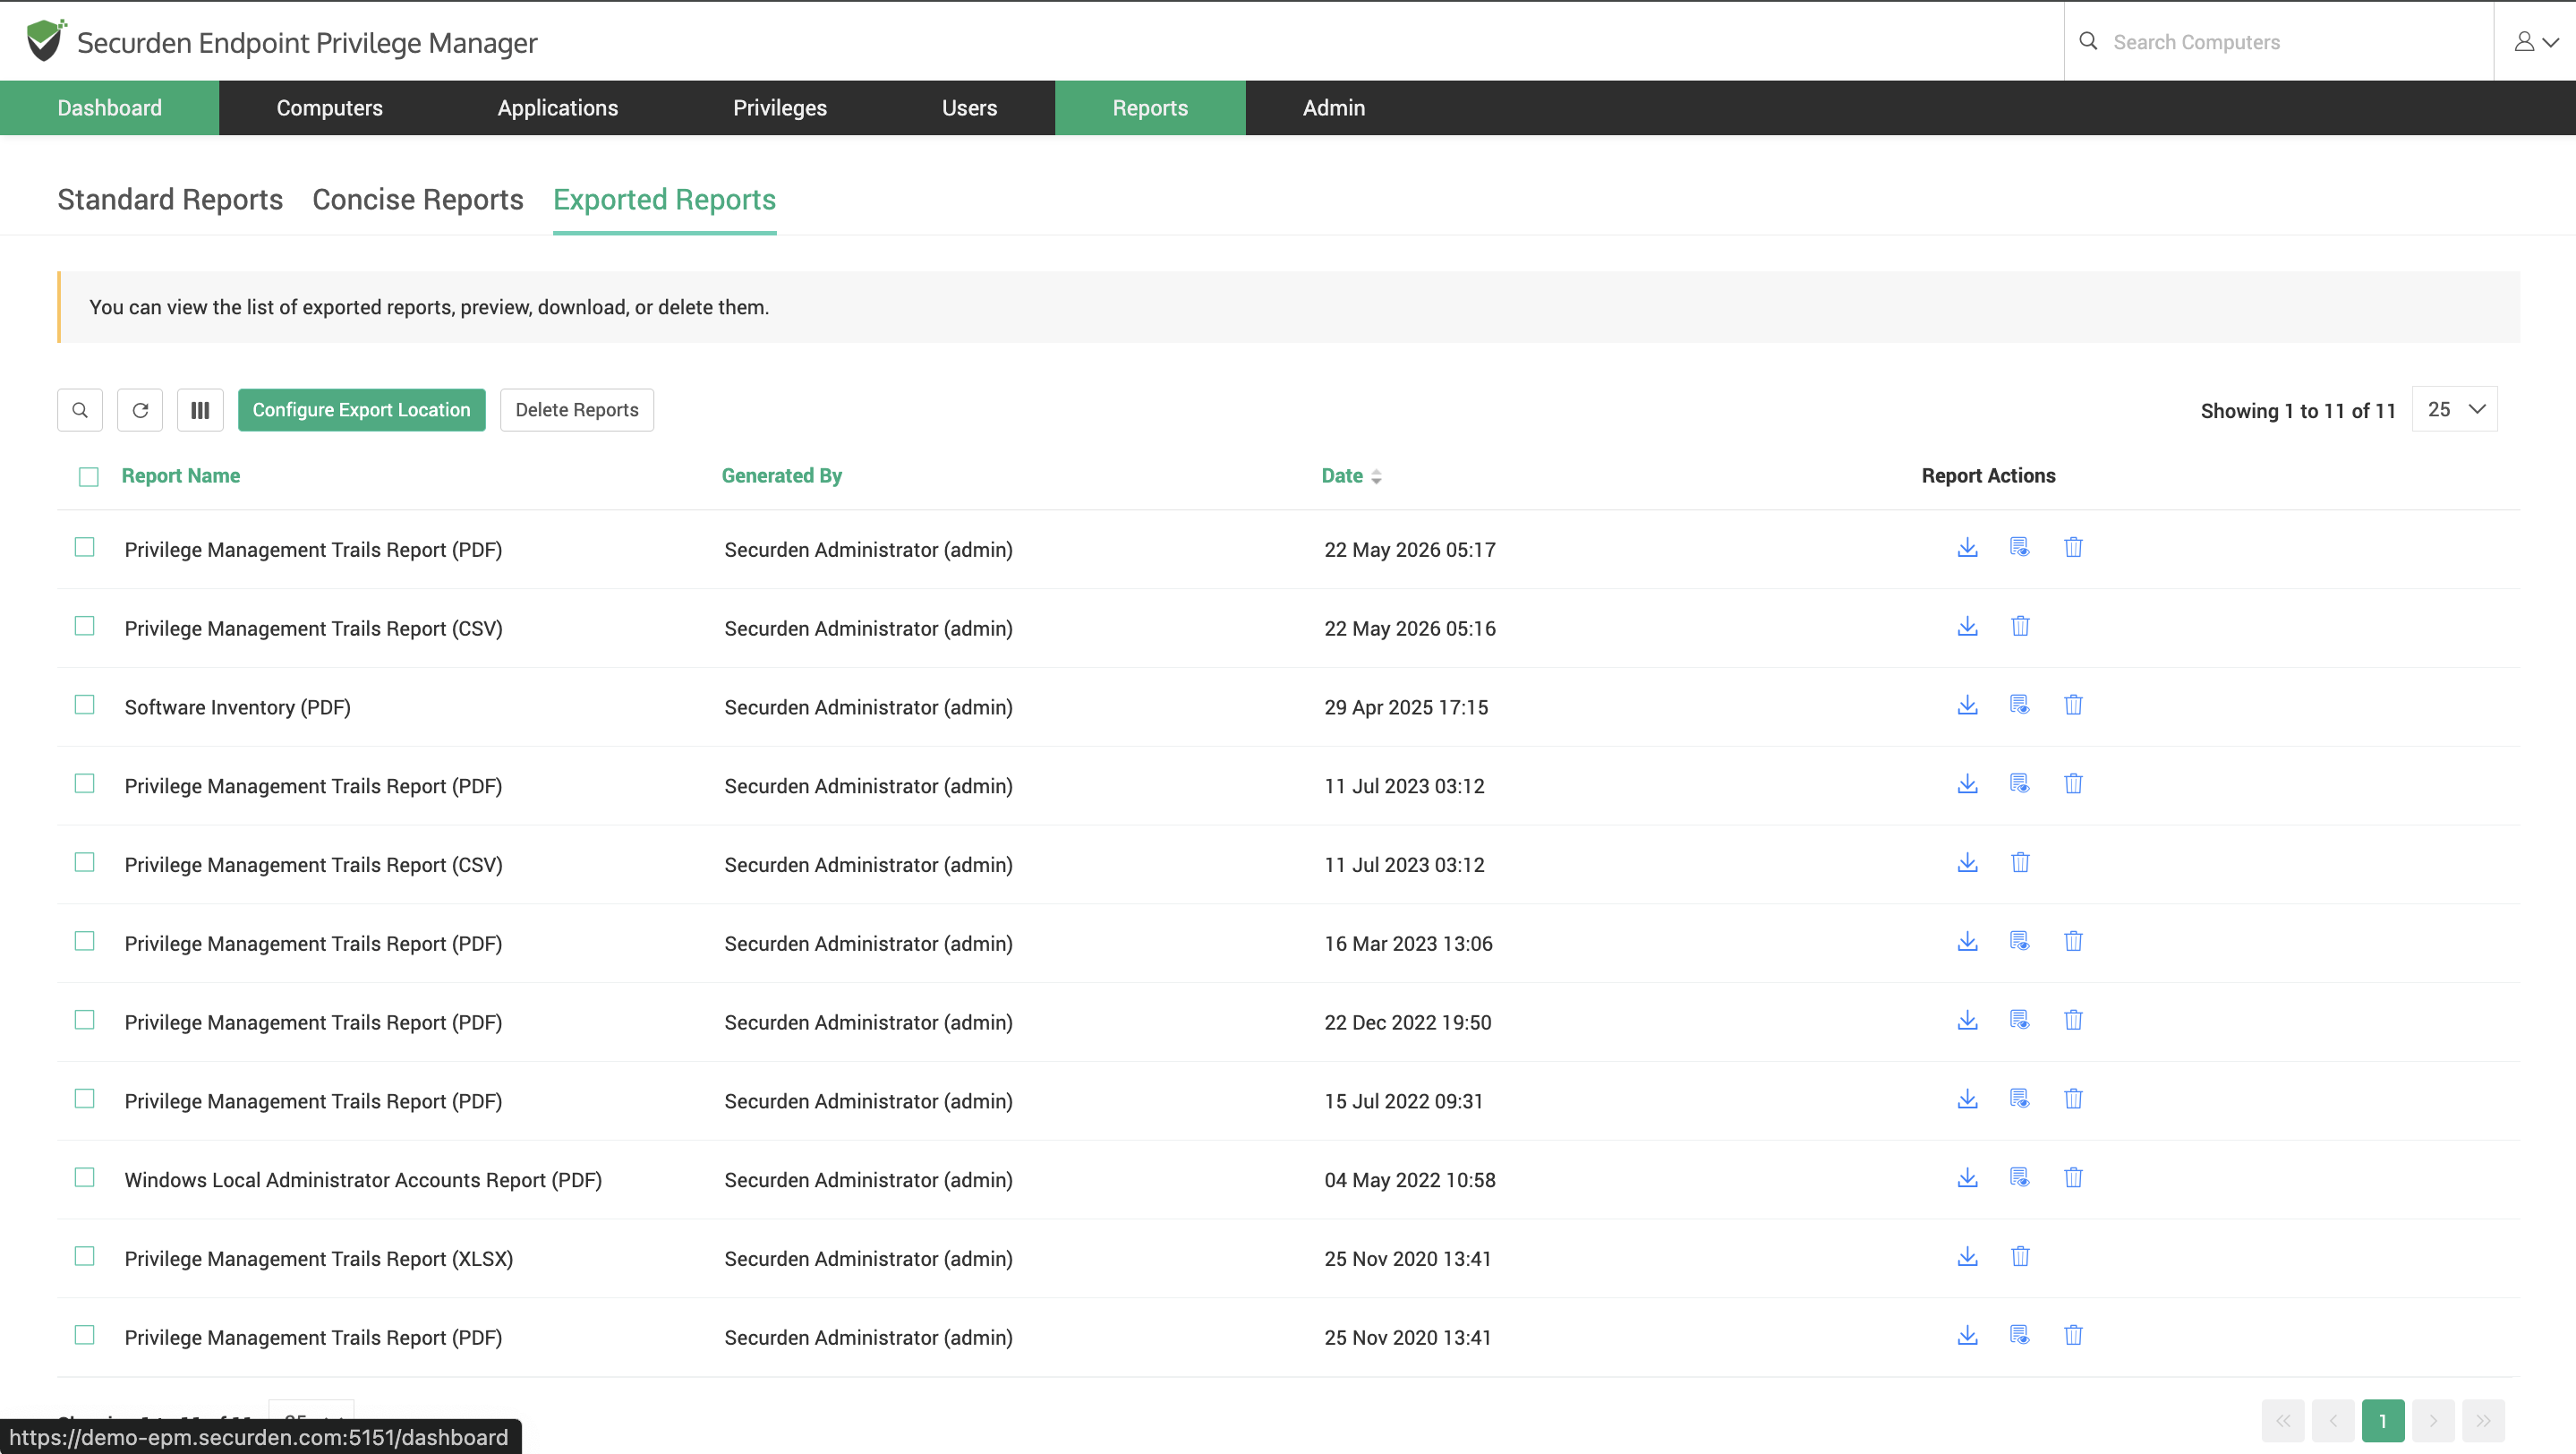This screenshot has width=2576, height=1454.
Task: Switch to Standard Reports
Action: (170, 200)
